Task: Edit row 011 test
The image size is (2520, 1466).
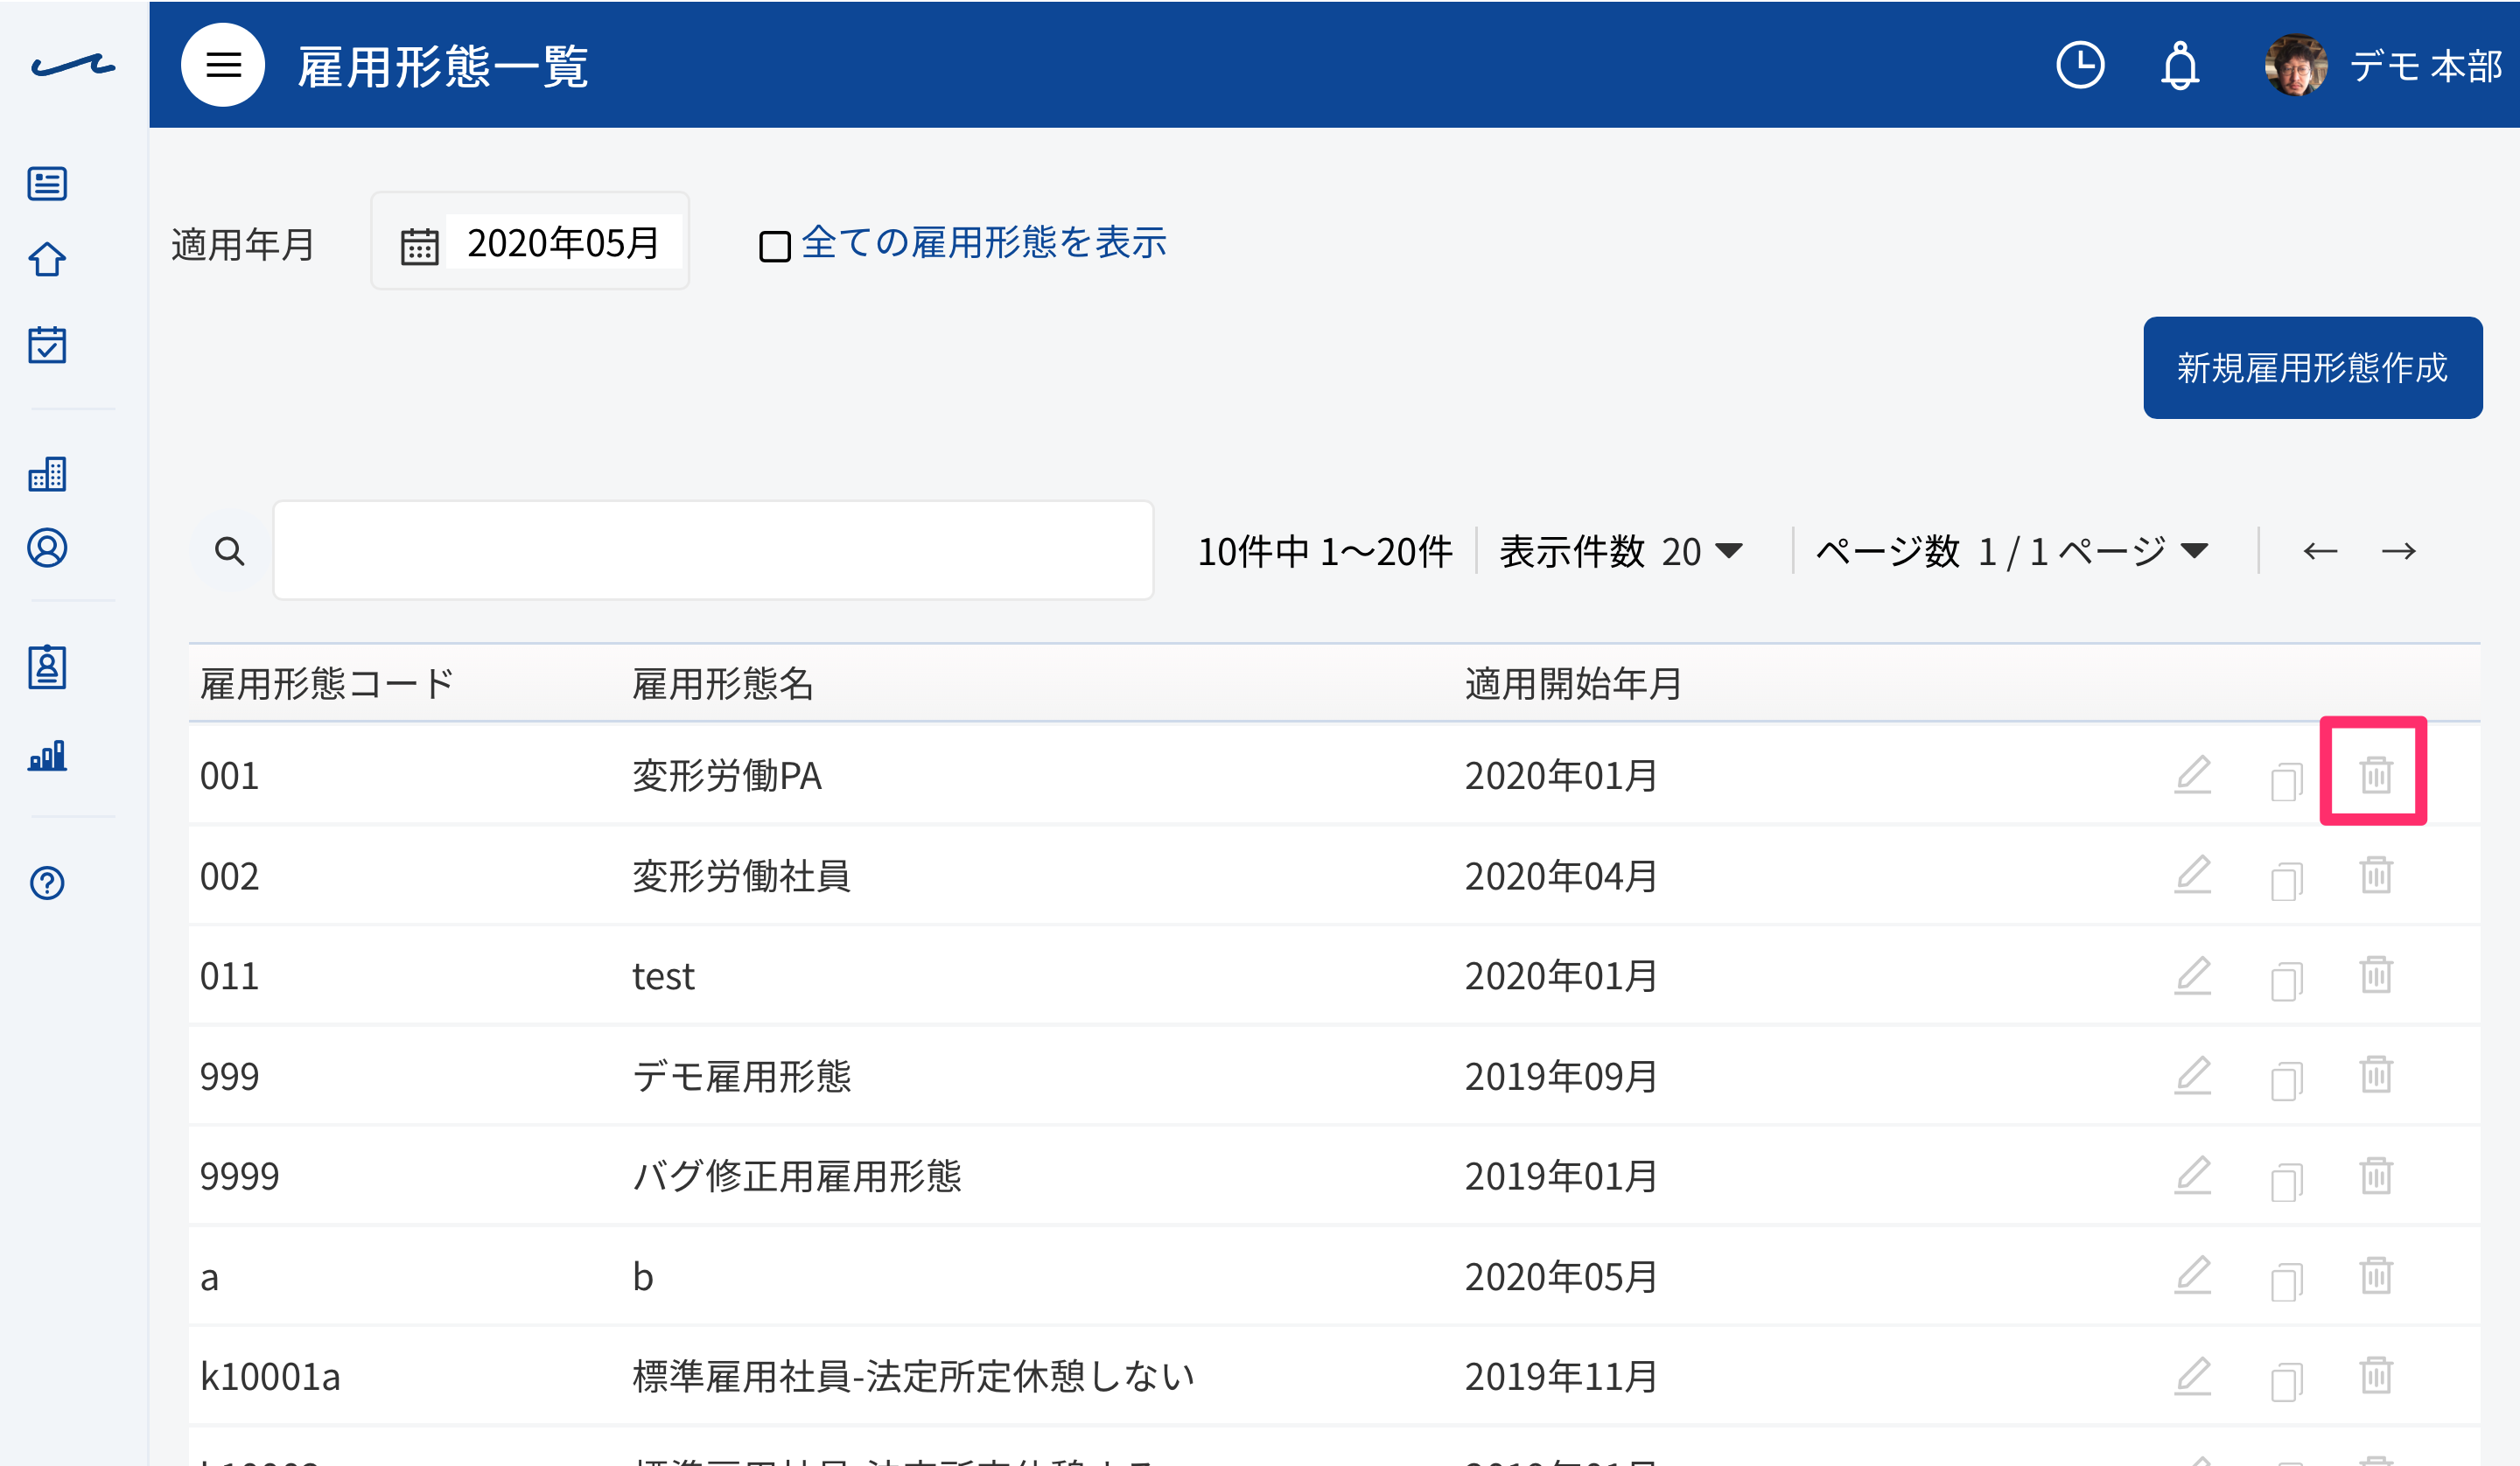Action: coord(2192,975)
